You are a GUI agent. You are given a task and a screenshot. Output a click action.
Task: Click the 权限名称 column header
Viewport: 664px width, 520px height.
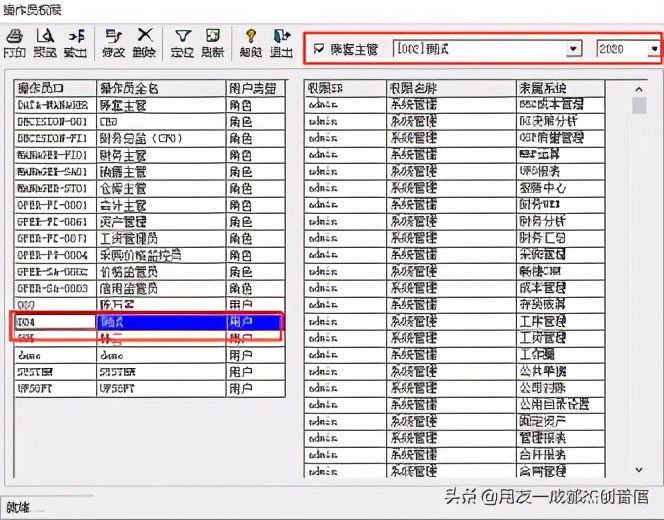click(x=451, y=88)
